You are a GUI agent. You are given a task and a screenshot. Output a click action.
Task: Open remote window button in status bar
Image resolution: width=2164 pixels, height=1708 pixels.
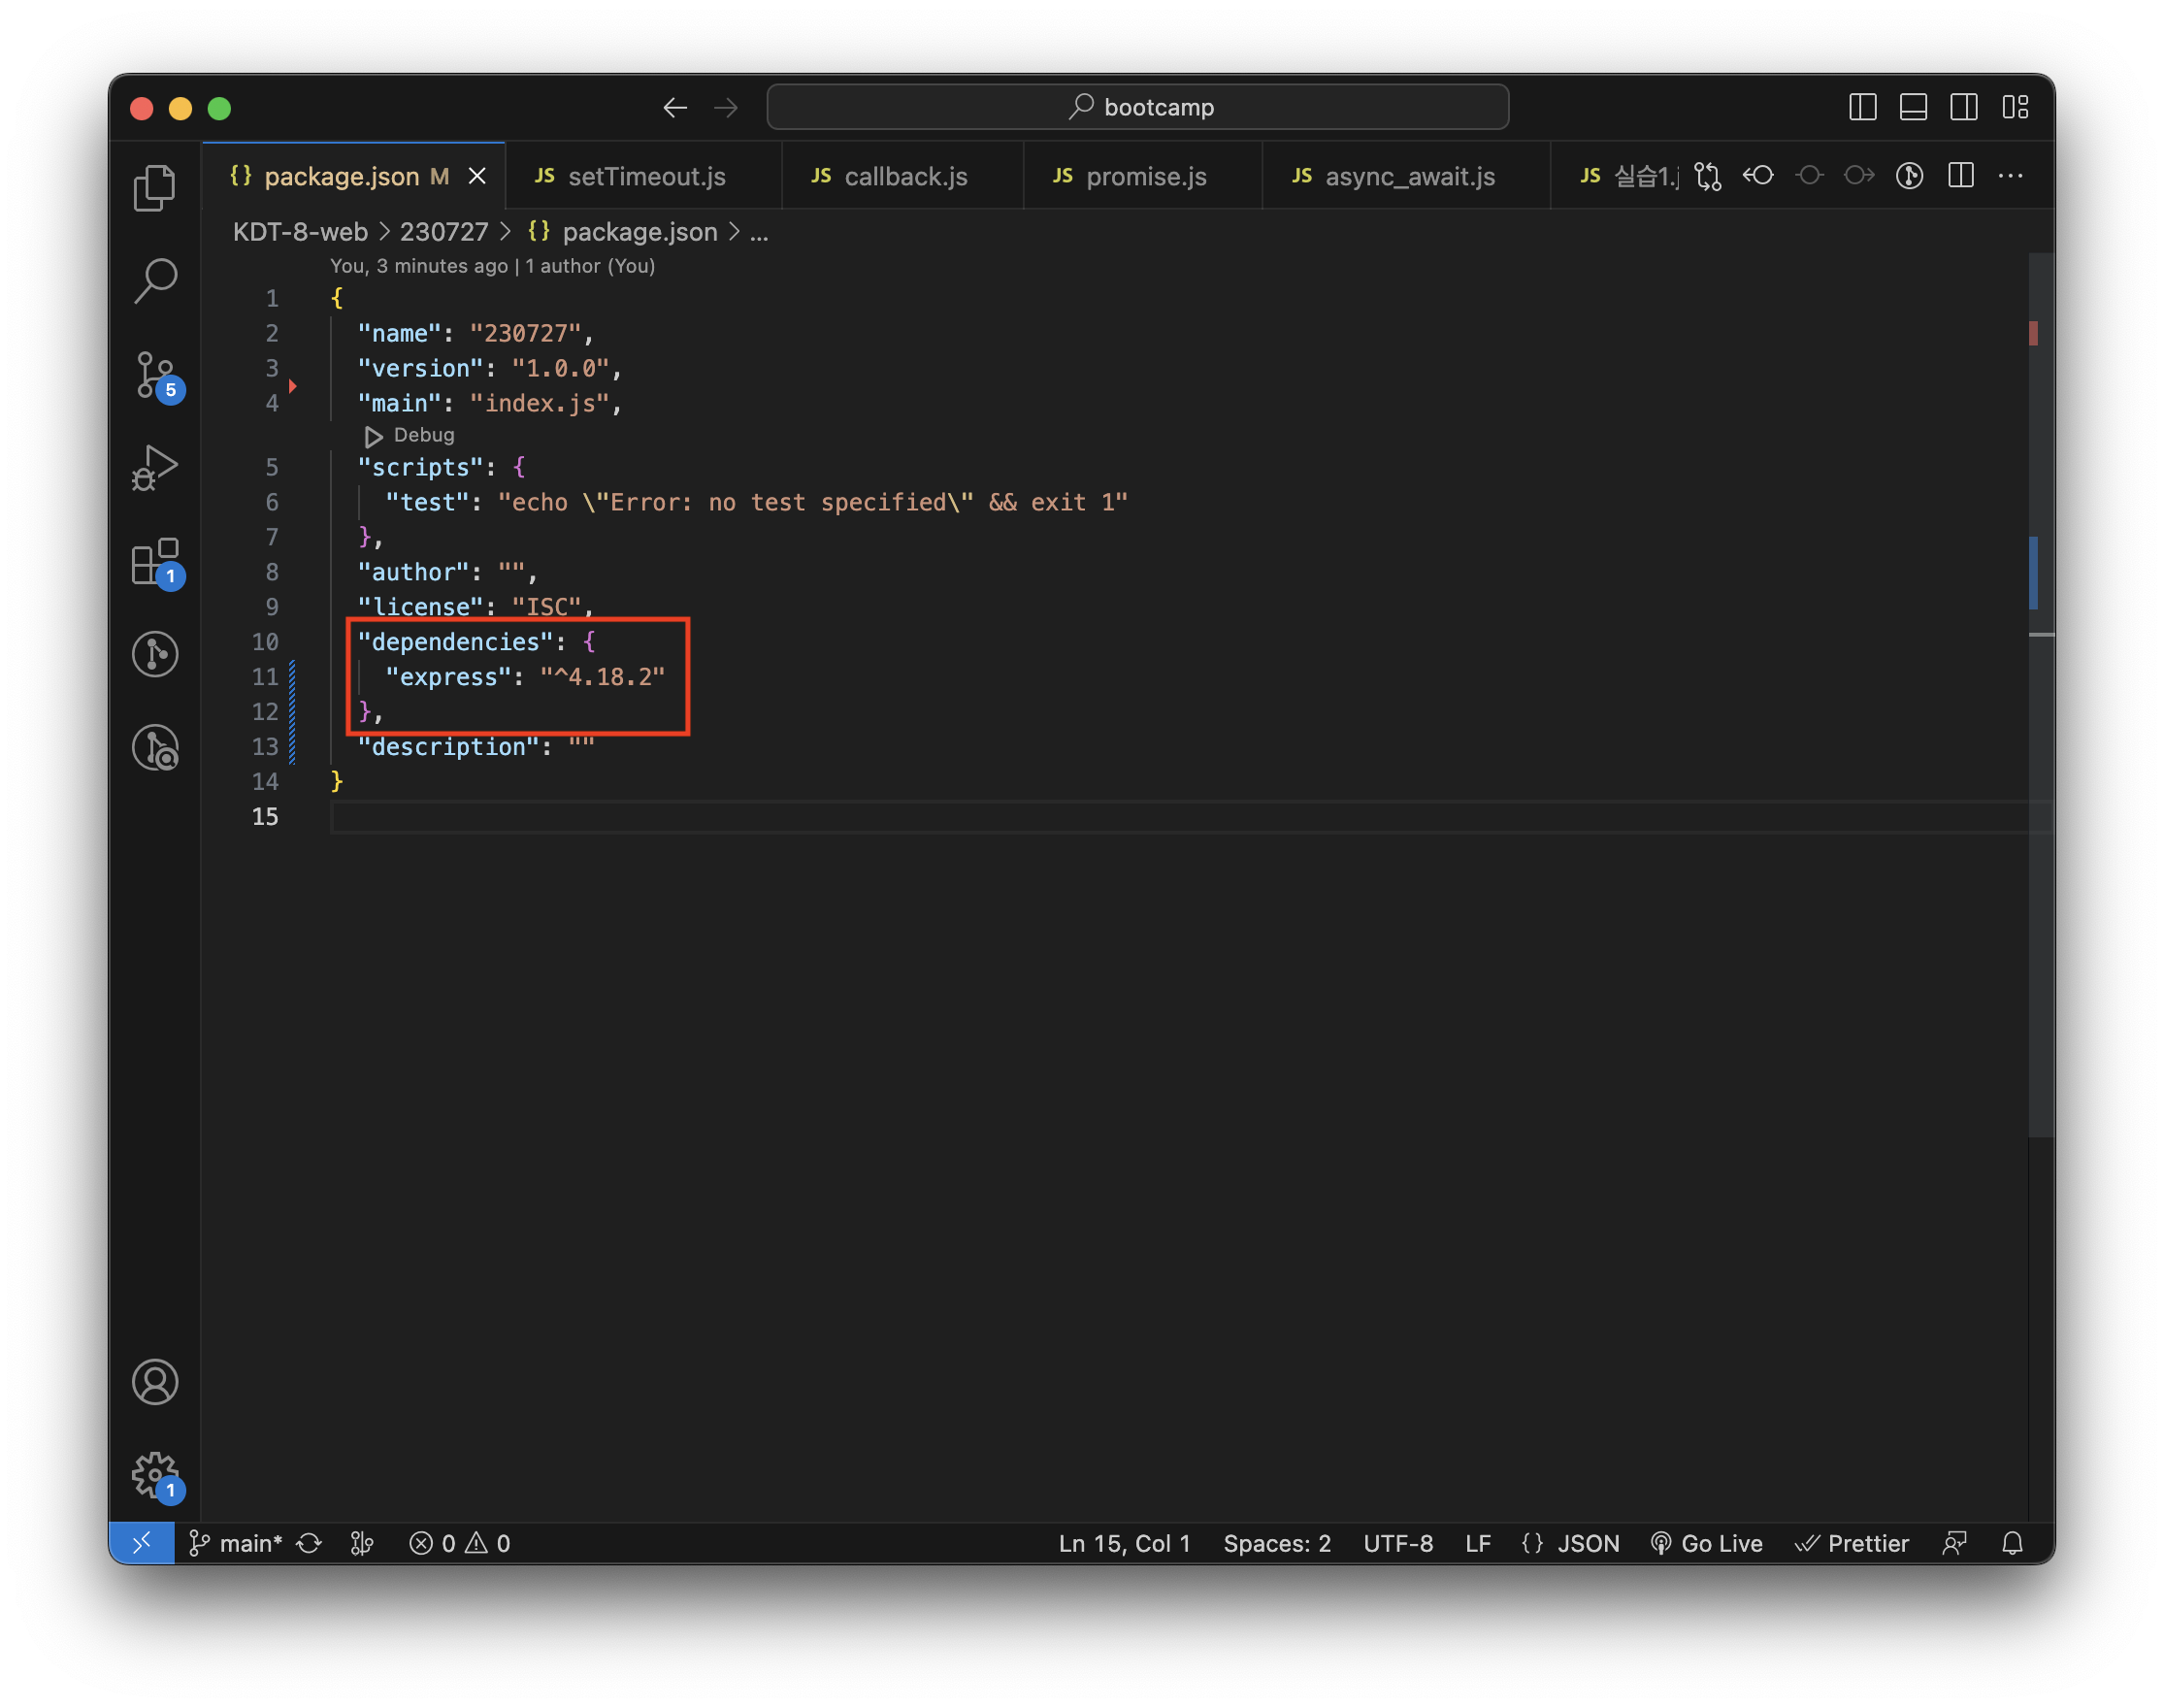141,1542
